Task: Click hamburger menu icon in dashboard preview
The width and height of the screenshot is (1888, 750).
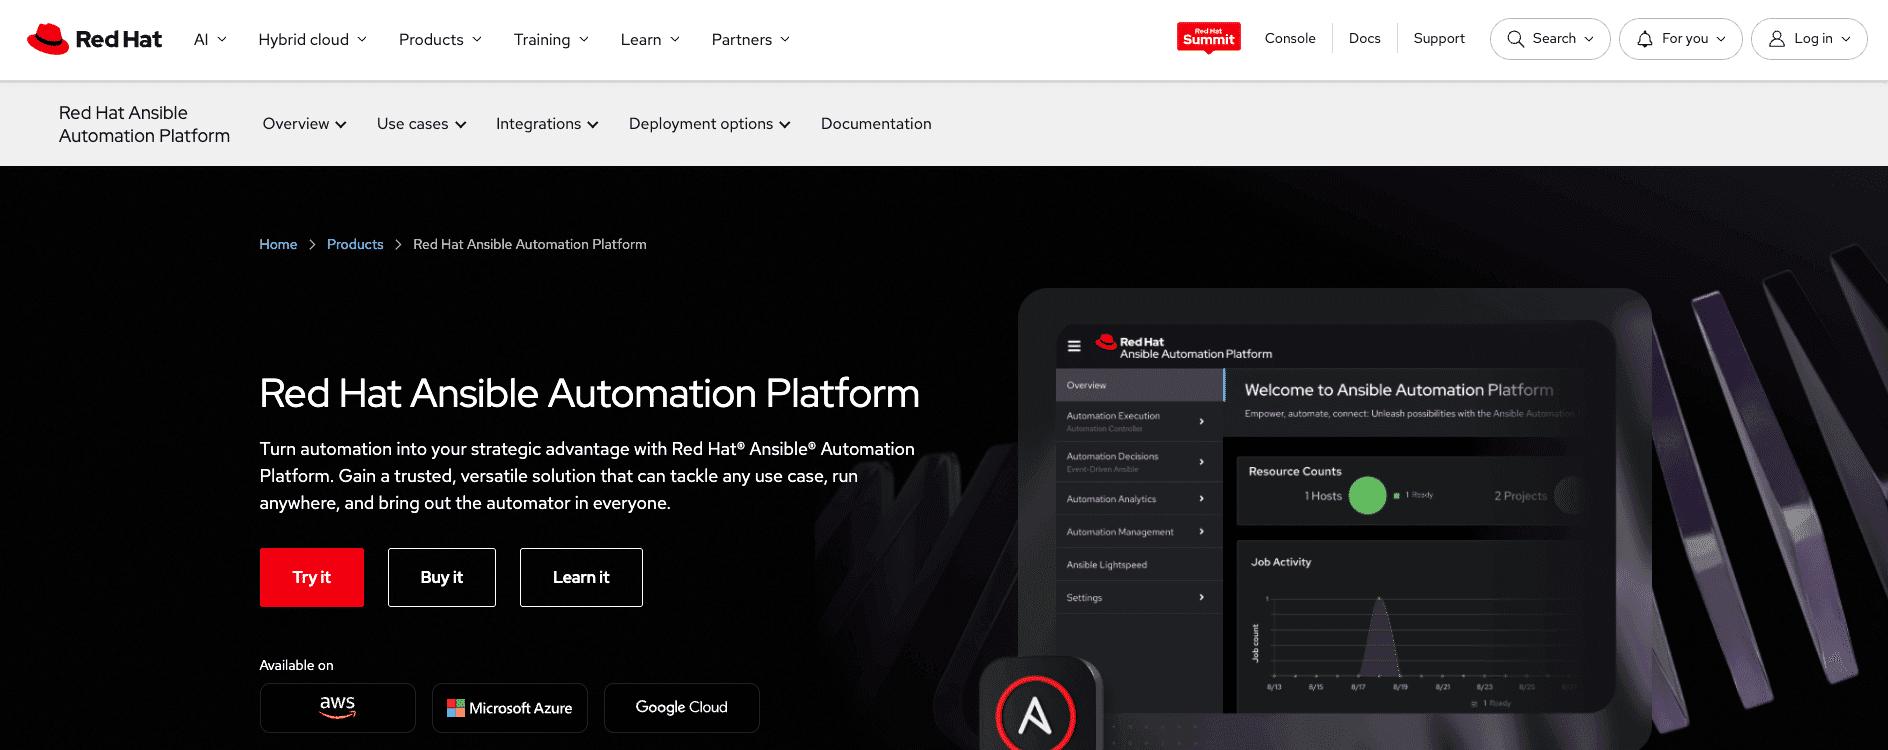Action: tap(1074, 346)
